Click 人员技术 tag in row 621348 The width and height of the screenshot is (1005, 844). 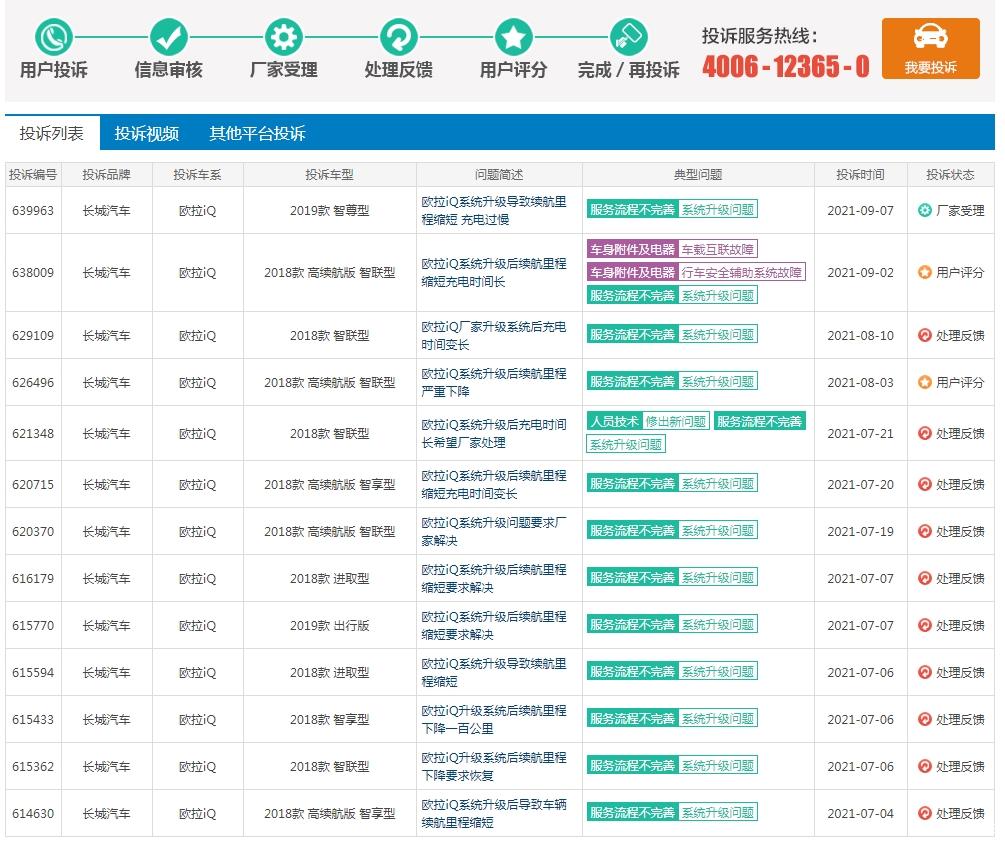tap(615, 422)
